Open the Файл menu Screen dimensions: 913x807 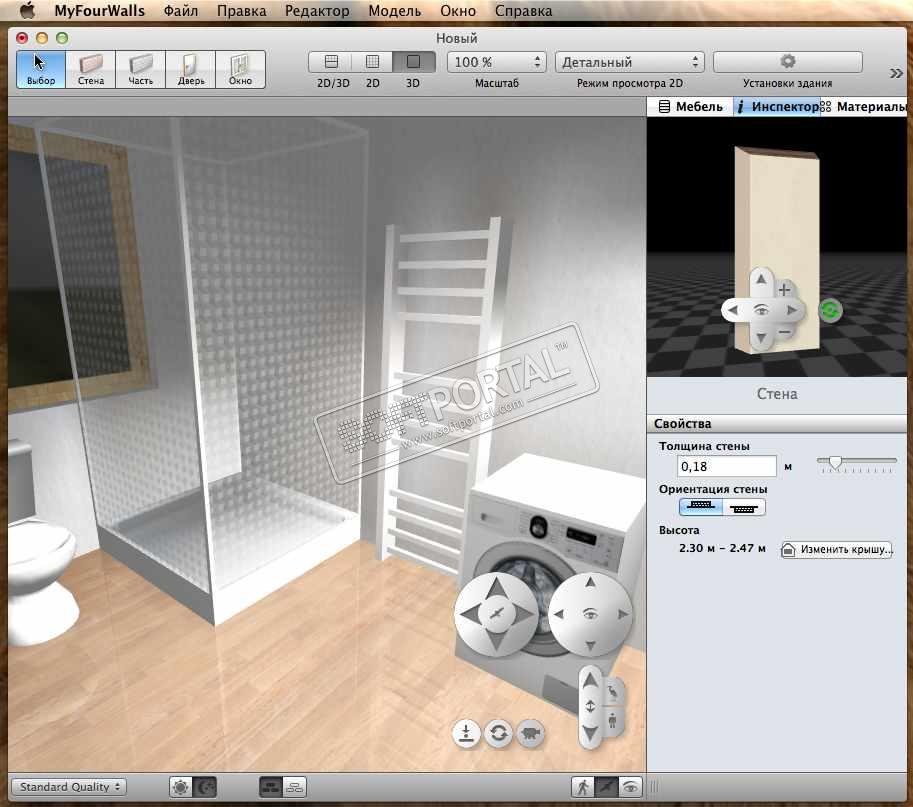tap(181, 11)
